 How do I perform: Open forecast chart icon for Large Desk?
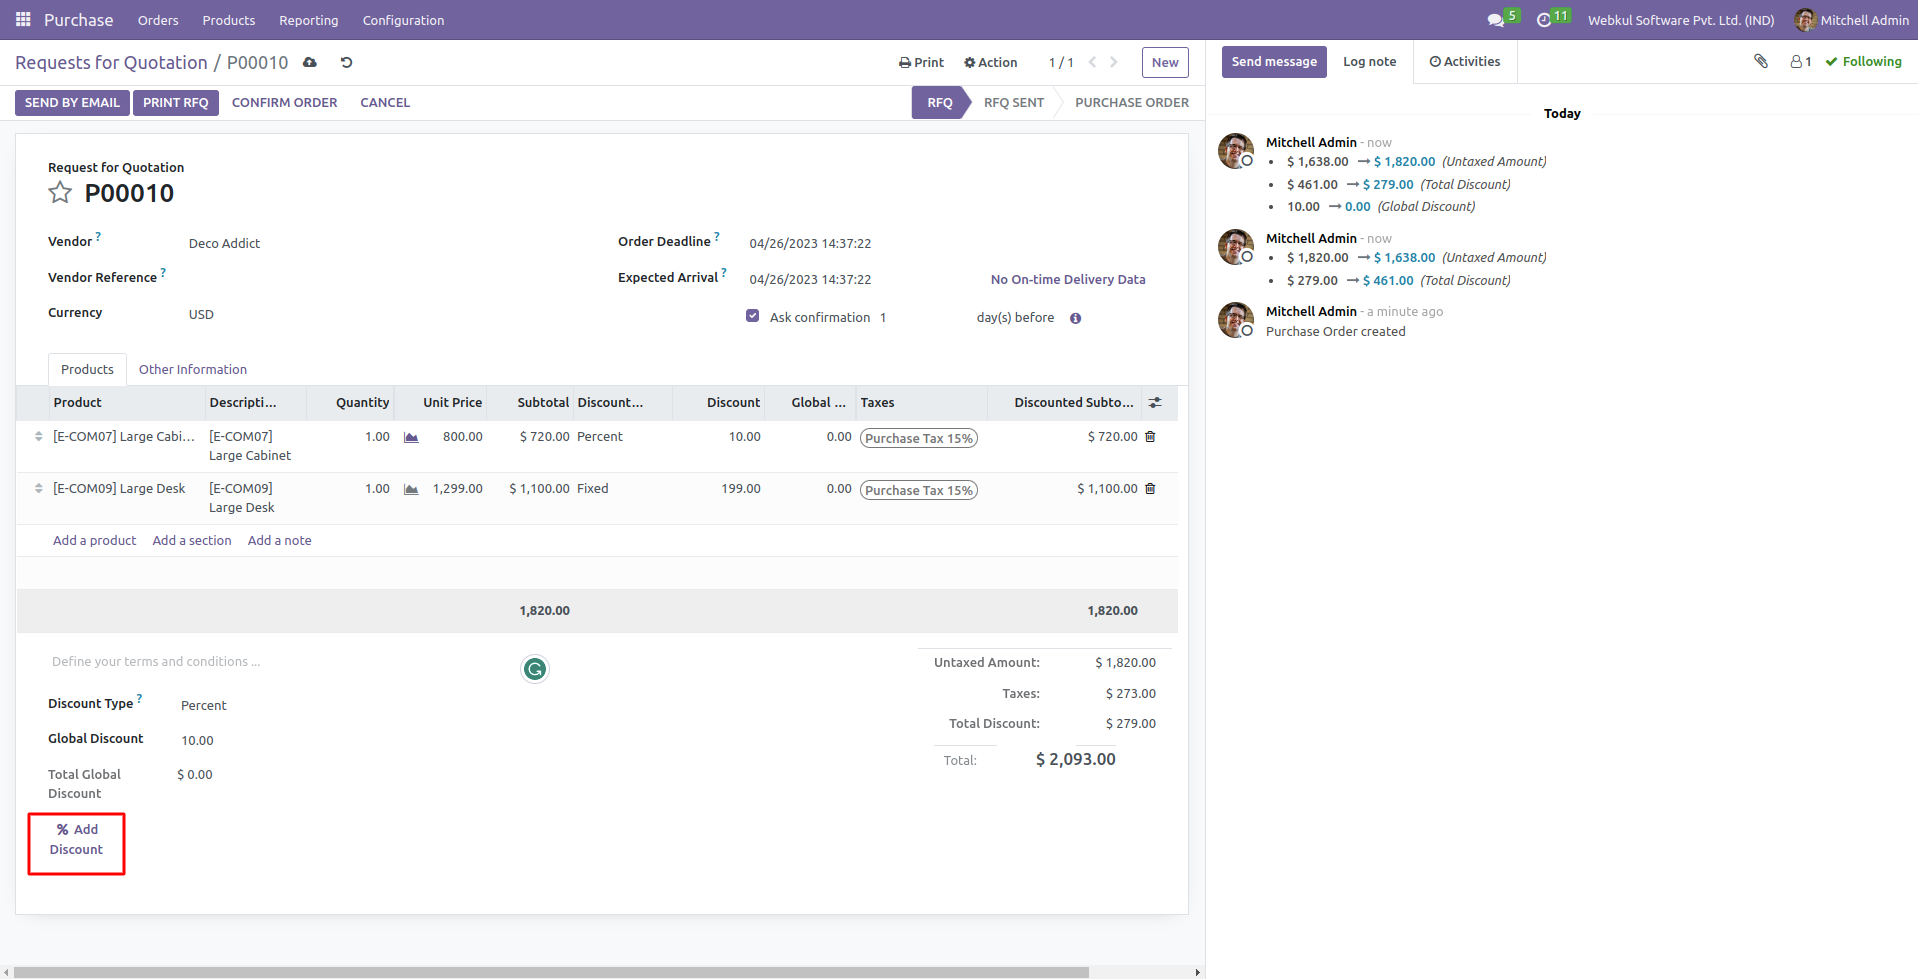pyautogui.click(x=411, y=489)
